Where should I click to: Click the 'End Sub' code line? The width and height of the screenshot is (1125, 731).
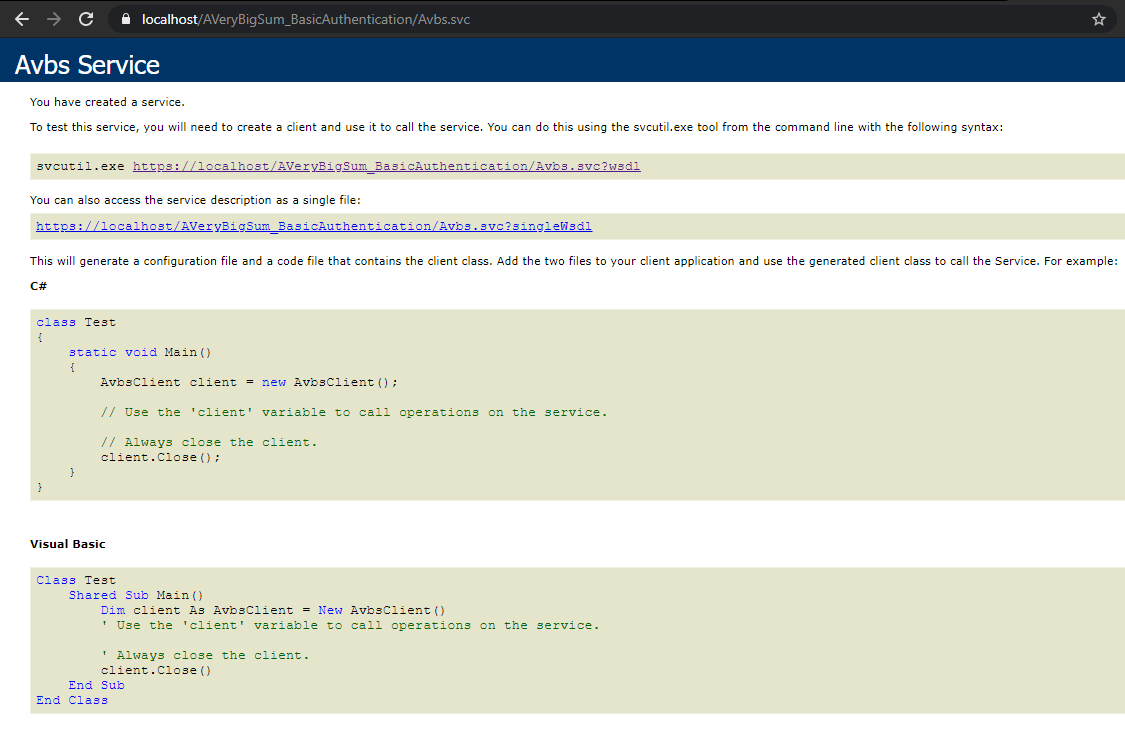point(97,685)
